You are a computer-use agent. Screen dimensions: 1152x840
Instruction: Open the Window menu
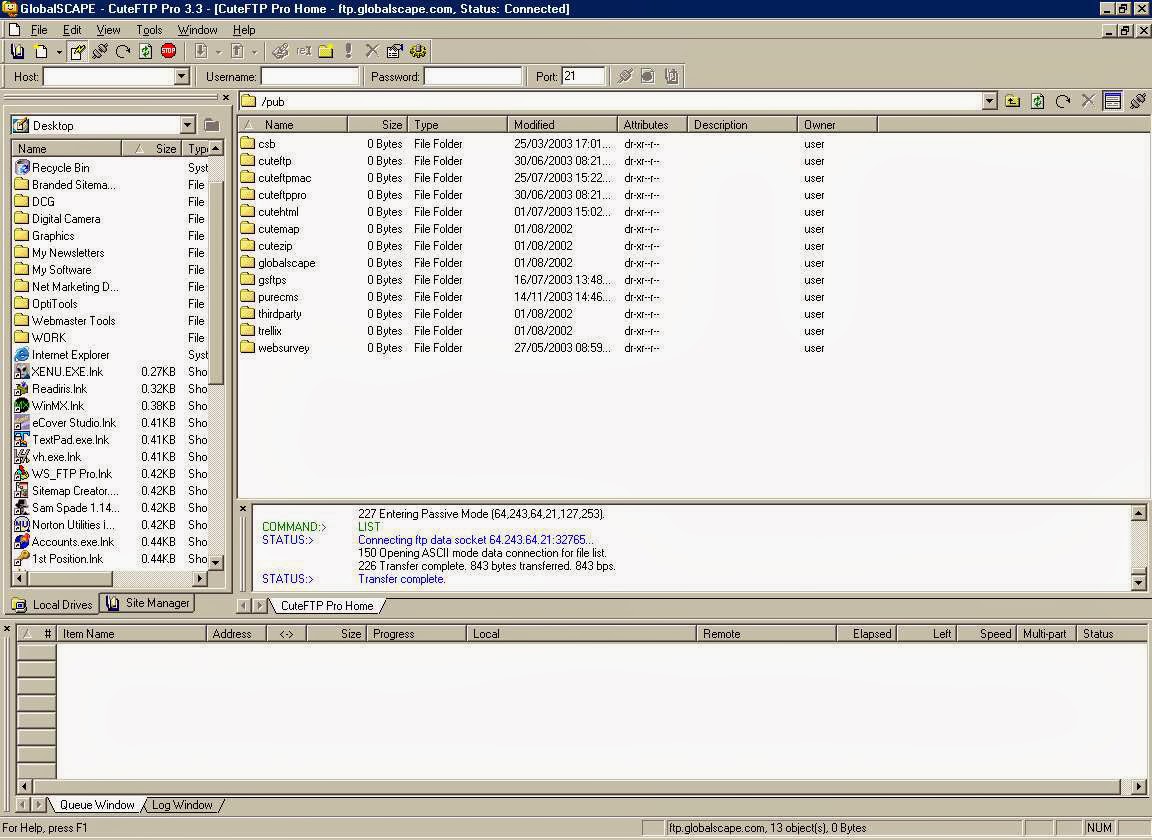pyautogui.click(x=198, y=30)
